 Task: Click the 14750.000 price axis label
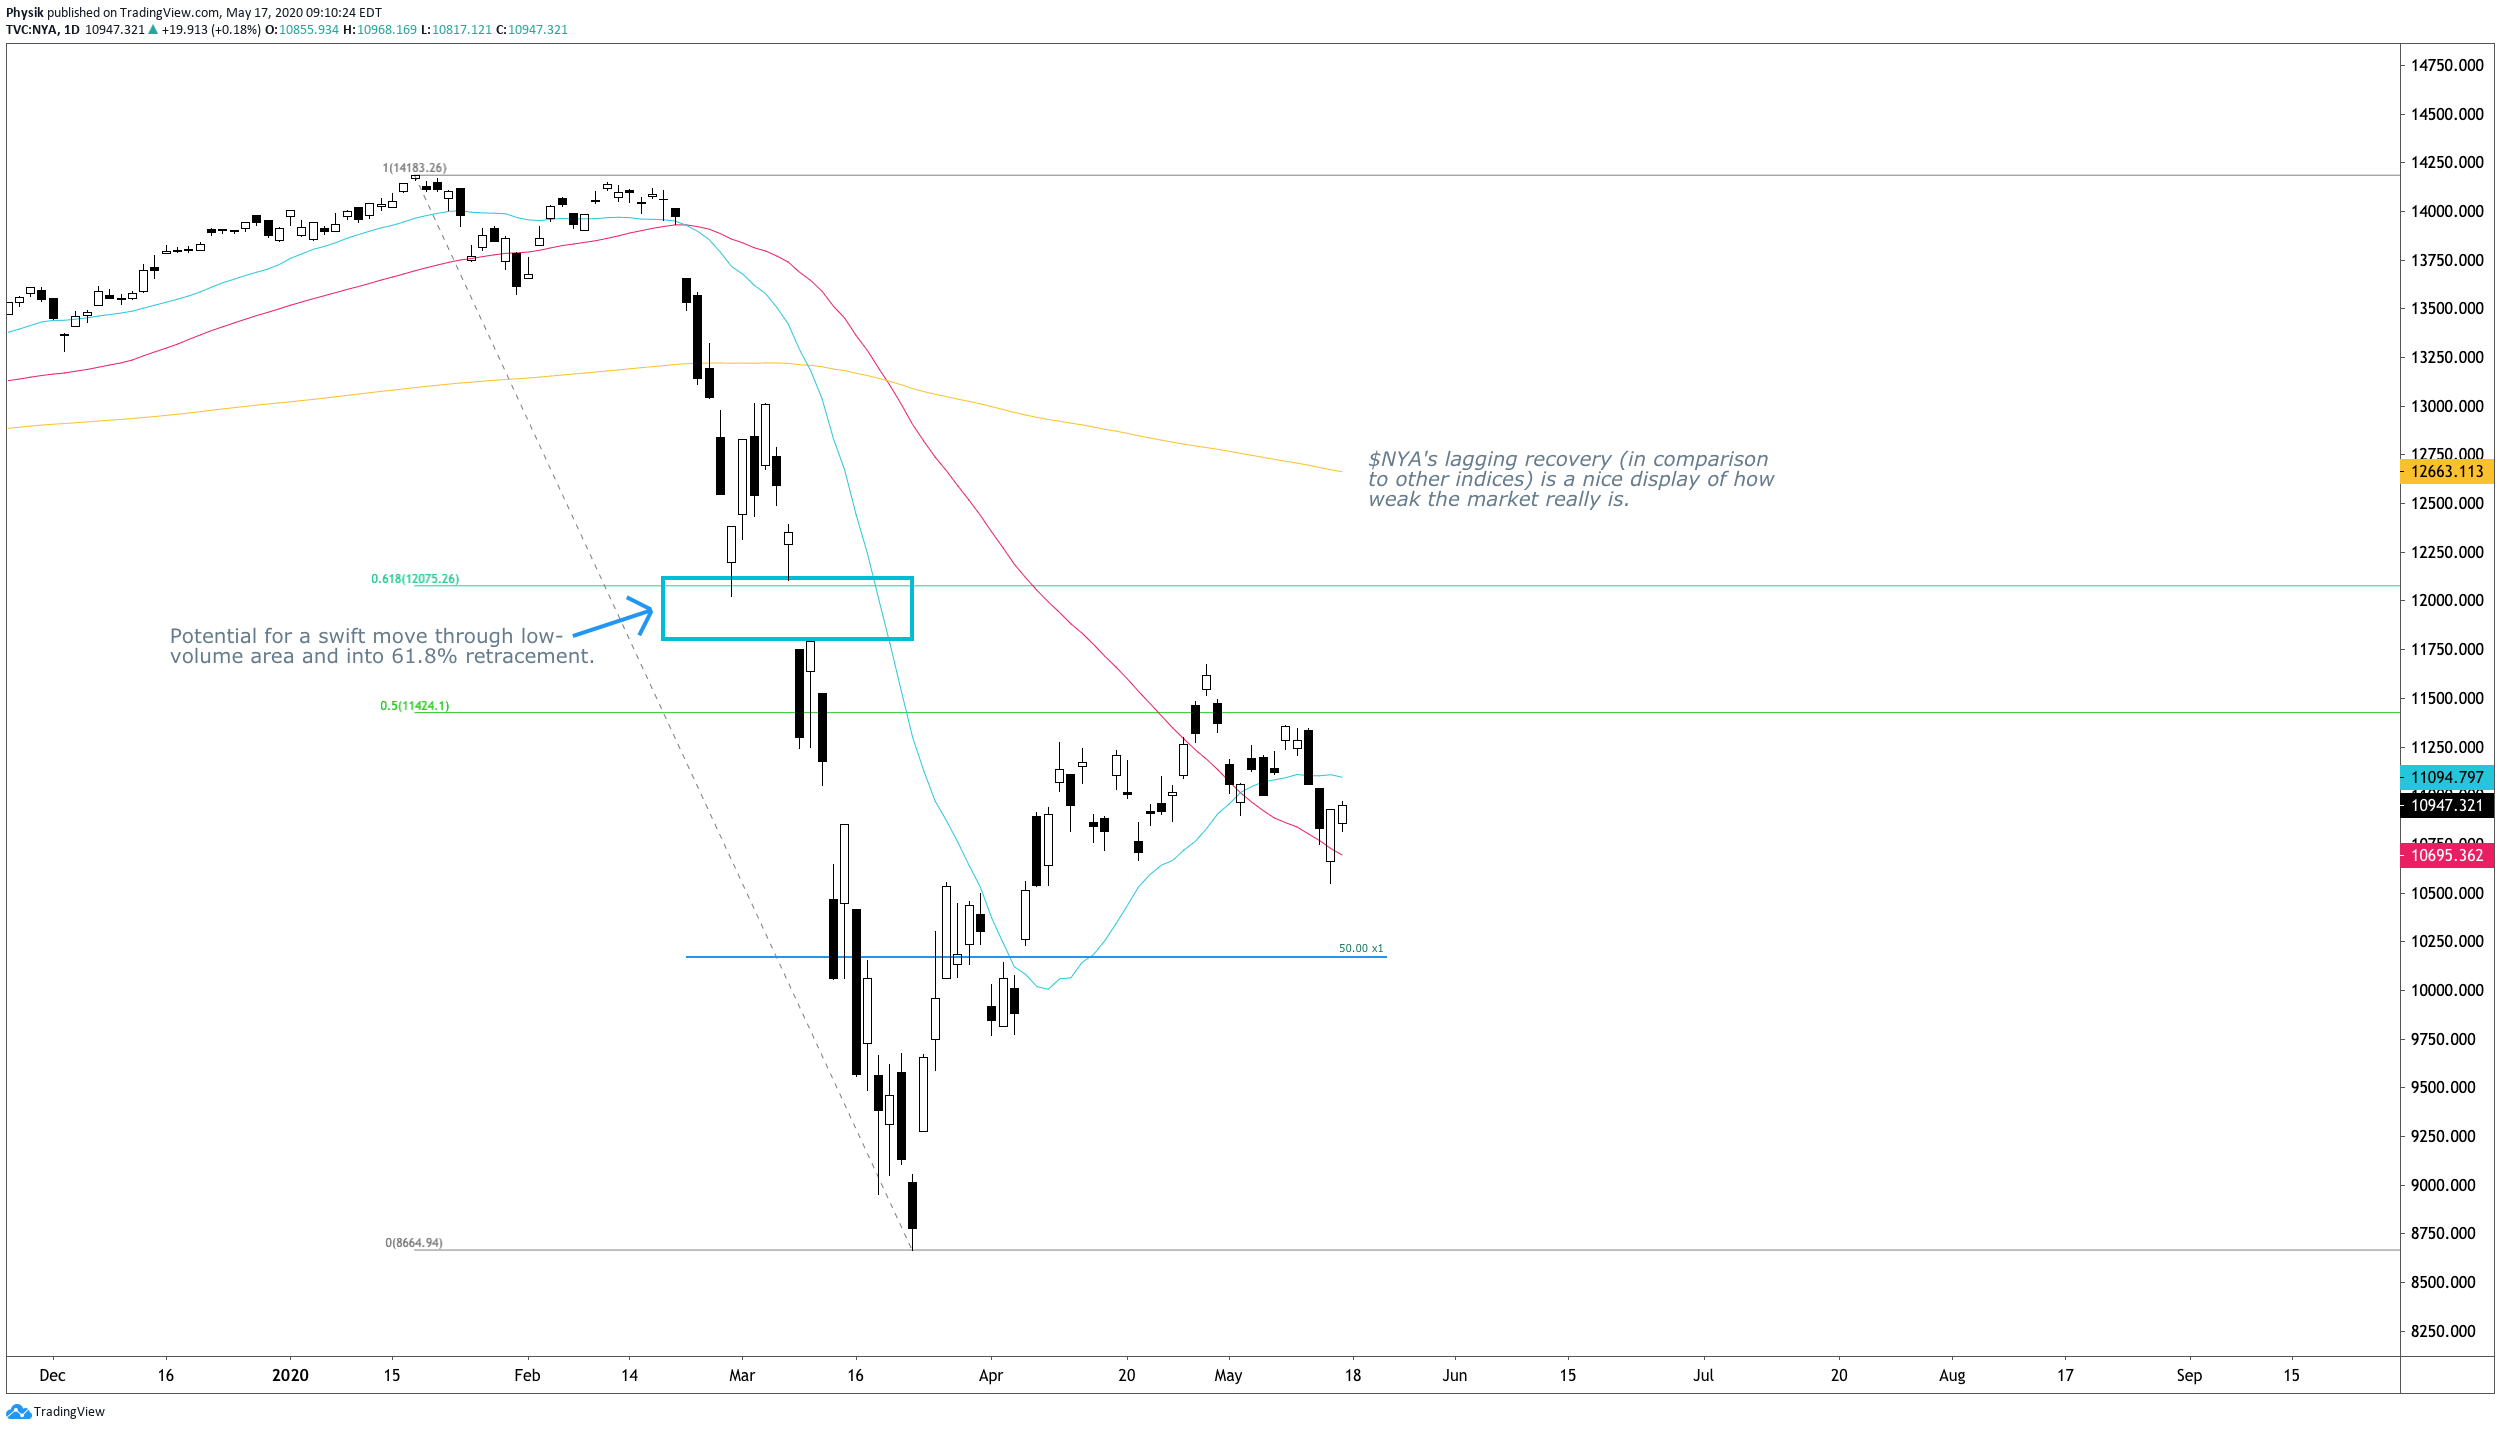[2447, 65]
